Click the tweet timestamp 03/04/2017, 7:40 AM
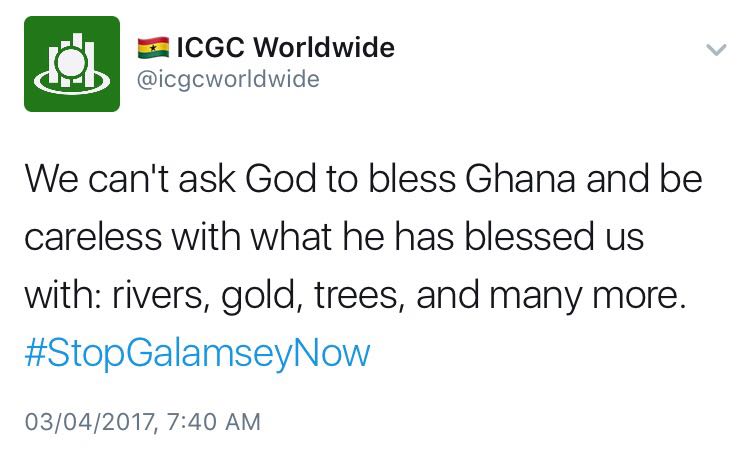Image resolution: width=748 pixels, height=454 pixels. (x=143, y=422)
